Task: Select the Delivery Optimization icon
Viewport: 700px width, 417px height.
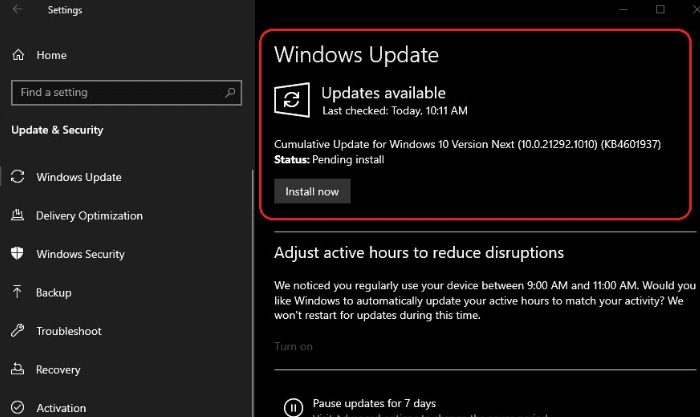Action: coord(17,215)
